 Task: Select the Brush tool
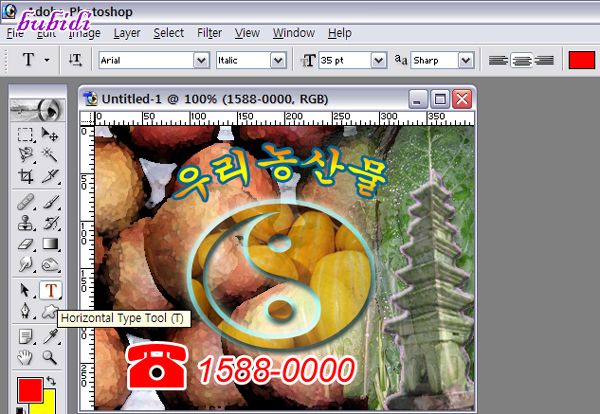50,202
